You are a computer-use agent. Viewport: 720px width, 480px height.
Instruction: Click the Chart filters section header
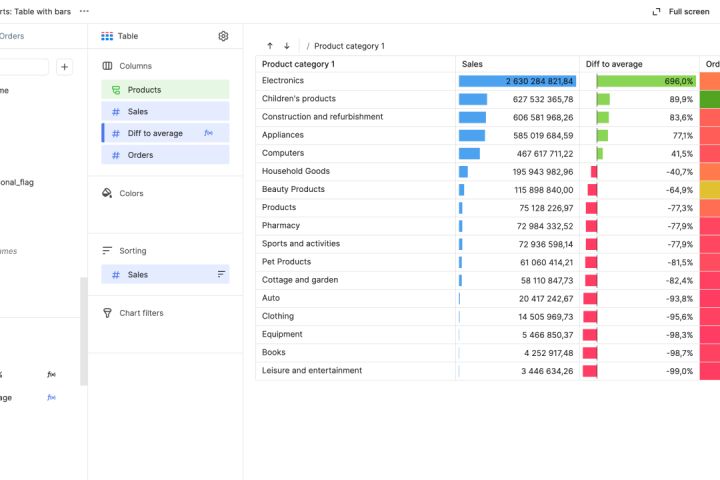141,313
